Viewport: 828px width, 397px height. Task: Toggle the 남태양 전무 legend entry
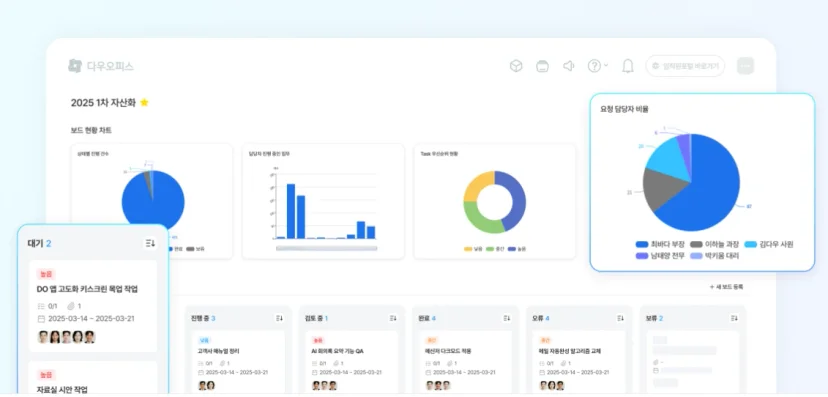click(x=660, y=256)
